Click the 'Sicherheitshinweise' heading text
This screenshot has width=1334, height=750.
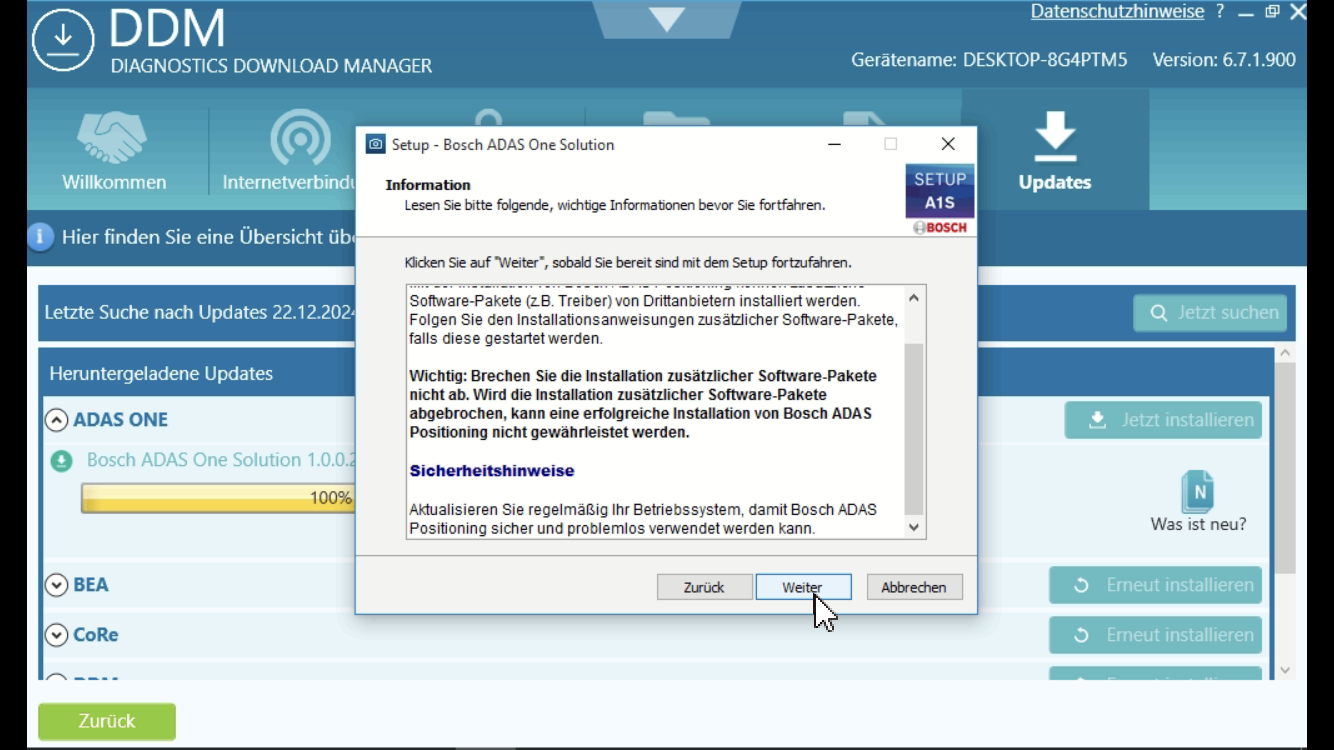492,471
